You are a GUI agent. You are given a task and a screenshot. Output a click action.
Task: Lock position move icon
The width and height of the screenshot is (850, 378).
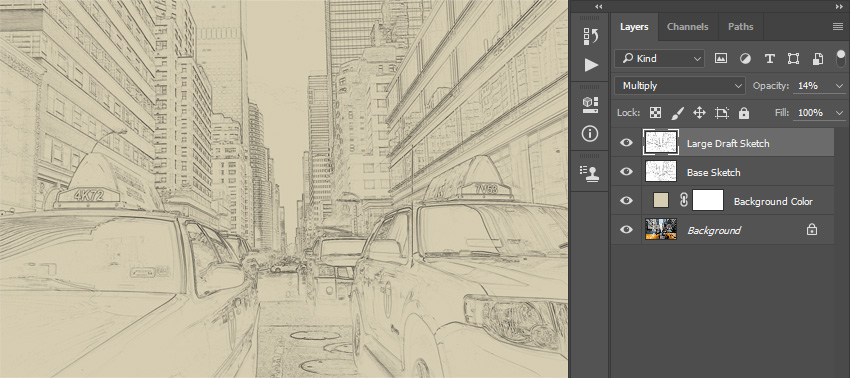coord(699,113)
